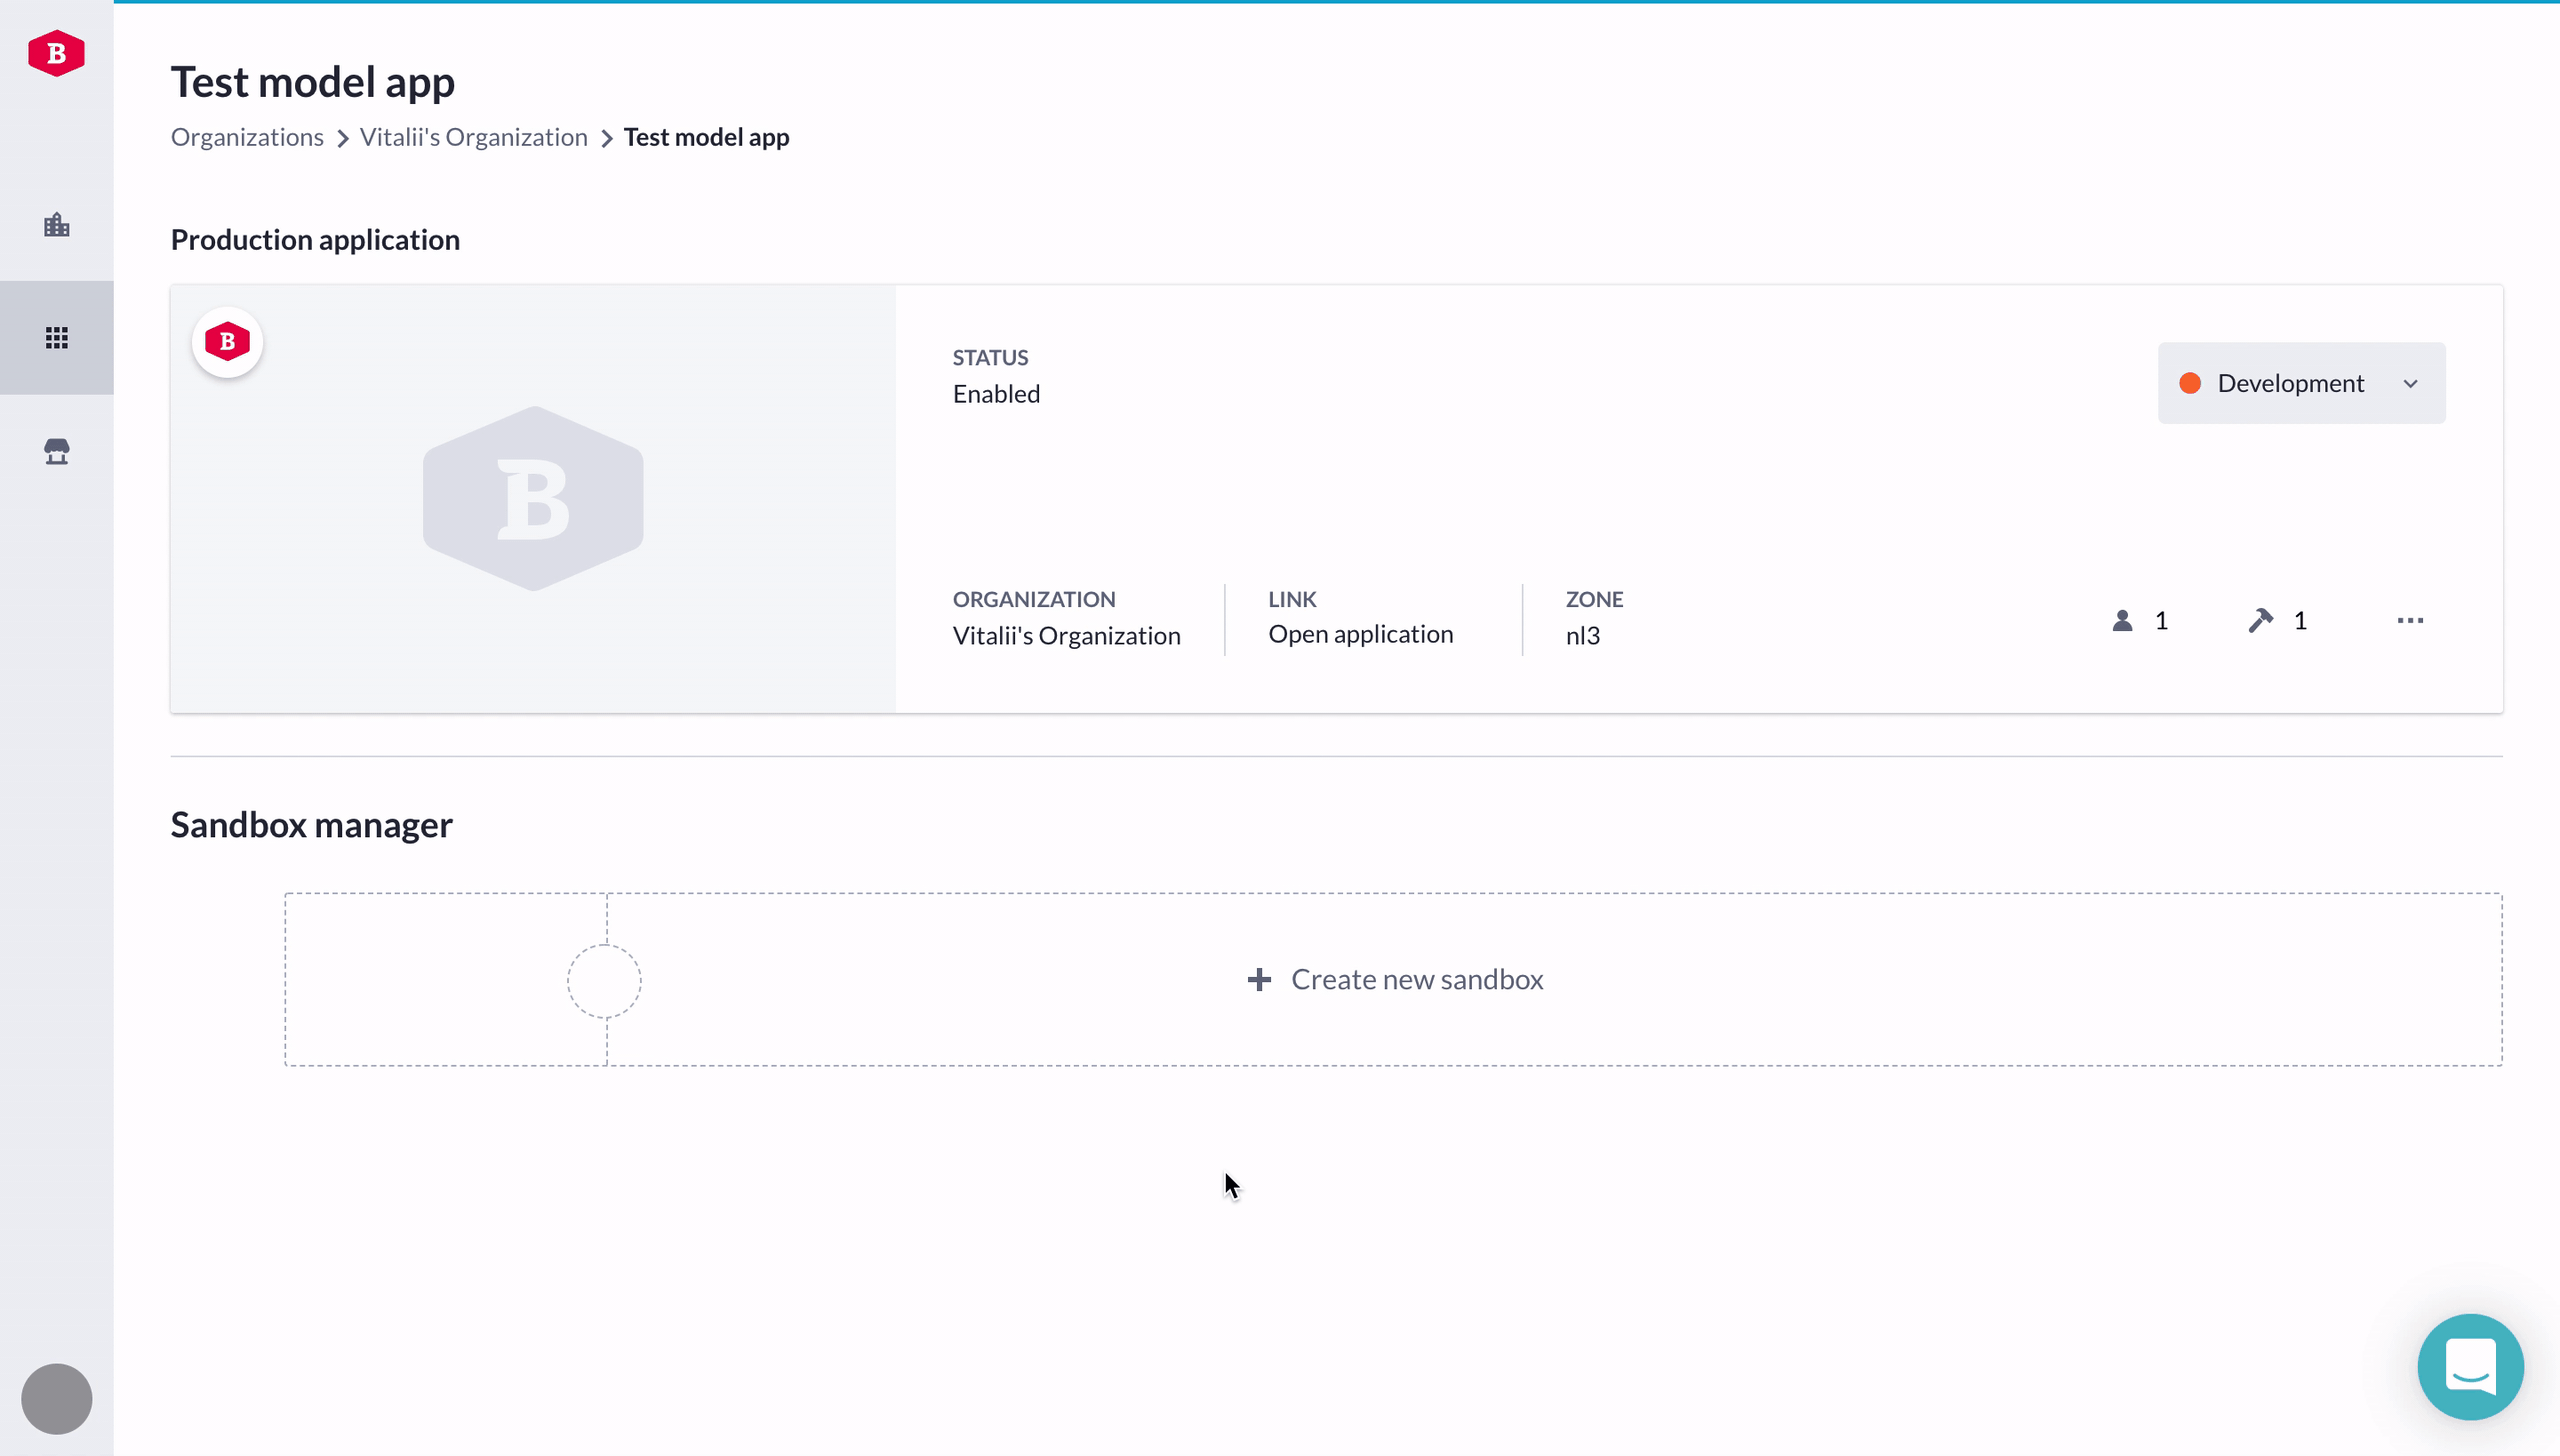
Task: Open the chat support widget
Action: click(2470, 1366)
